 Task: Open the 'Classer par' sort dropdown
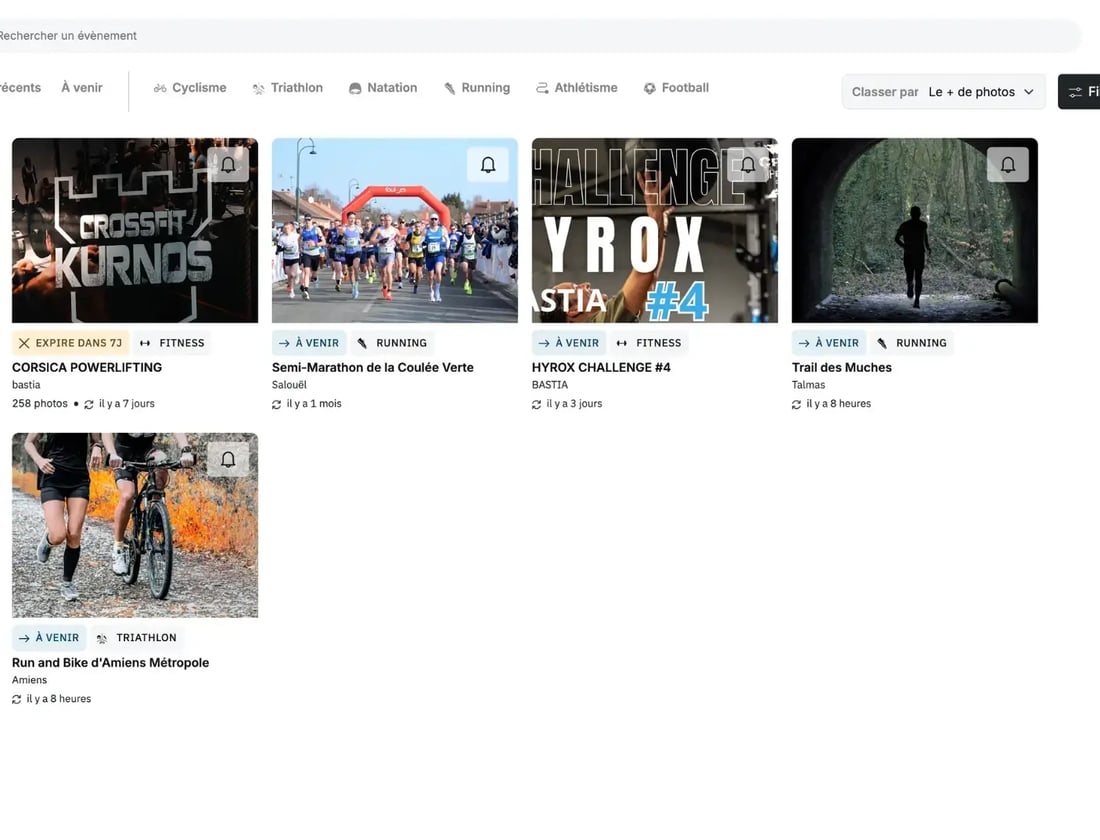pyautogui.click(x=944, y=92)
